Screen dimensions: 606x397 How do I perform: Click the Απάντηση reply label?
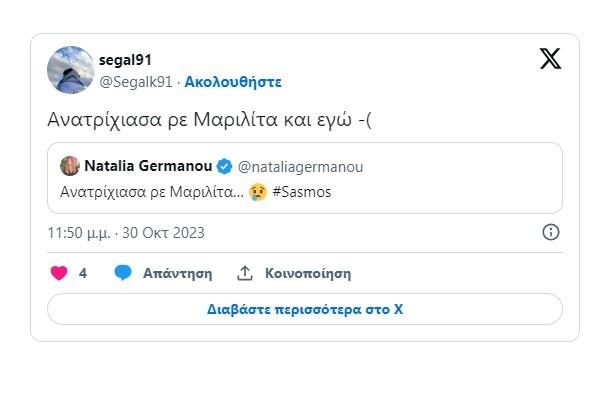(178, 274)
